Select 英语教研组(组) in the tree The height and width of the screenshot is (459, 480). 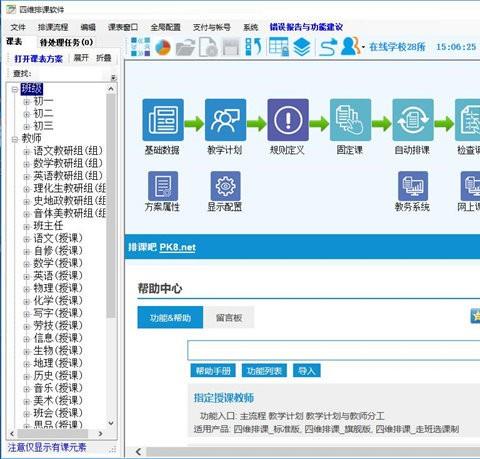[68, 176]
